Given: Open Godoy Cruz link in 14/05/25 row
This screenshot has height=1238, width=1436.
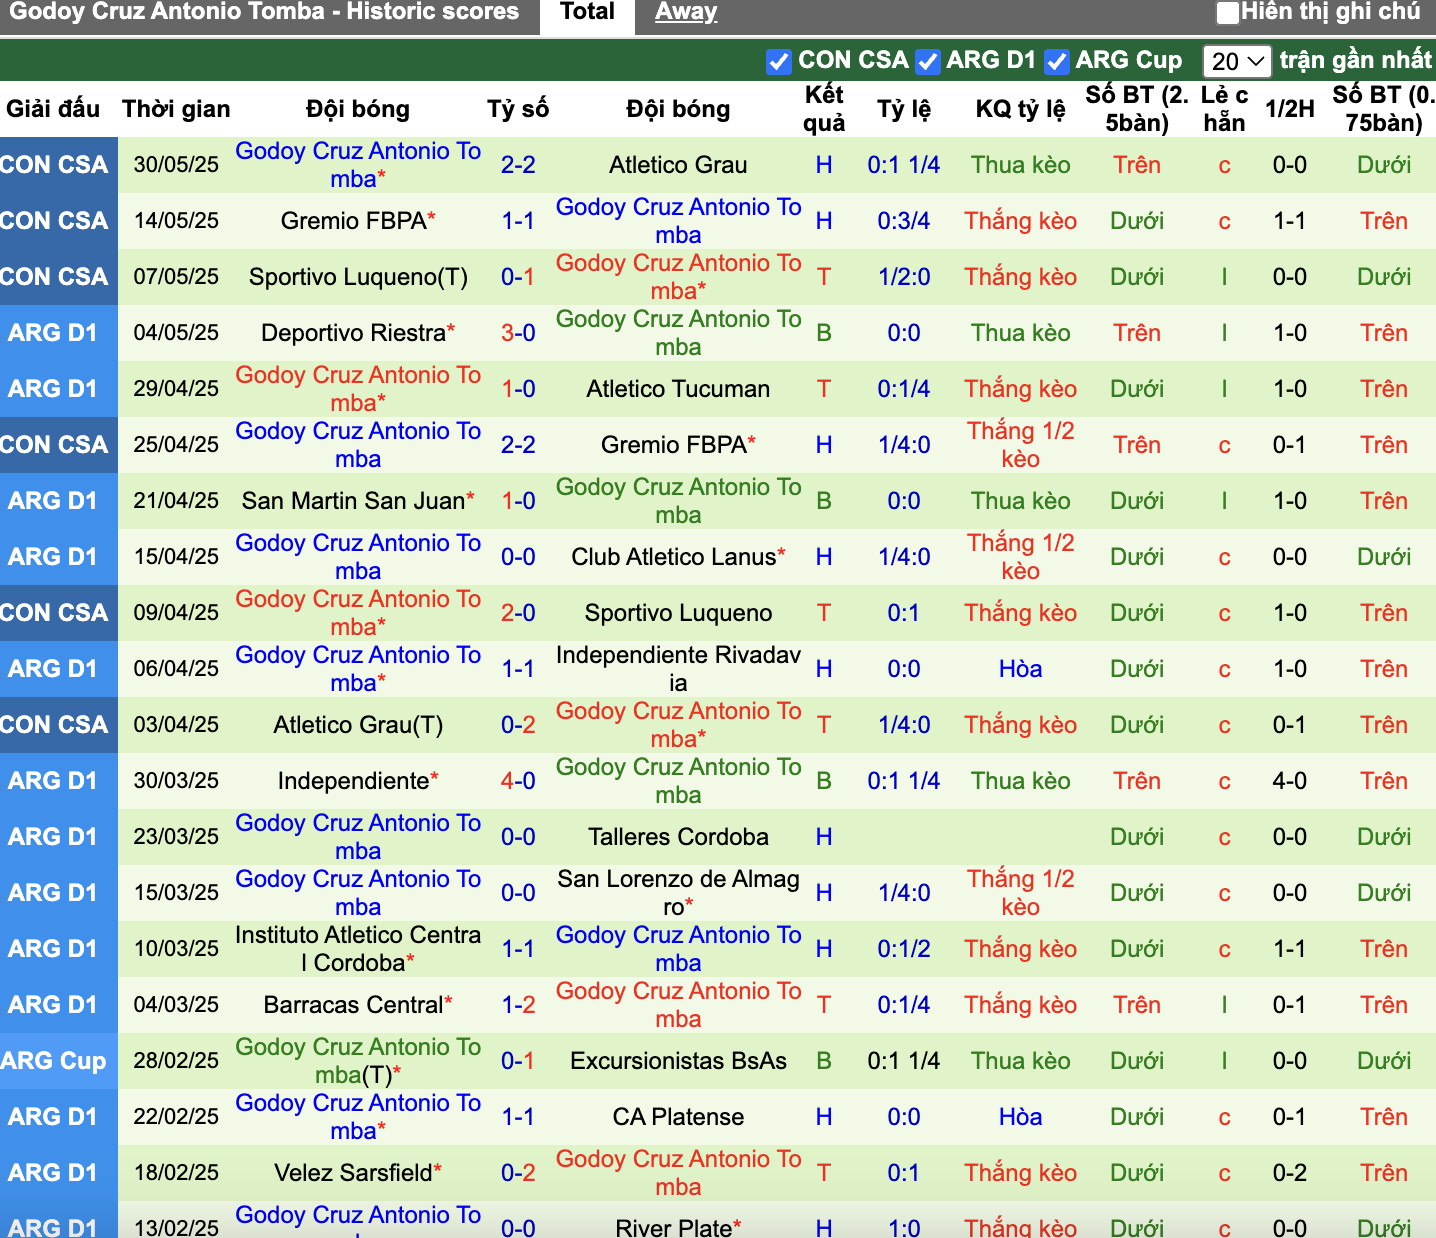Looking at the screenshot, I should click(678, 221).
